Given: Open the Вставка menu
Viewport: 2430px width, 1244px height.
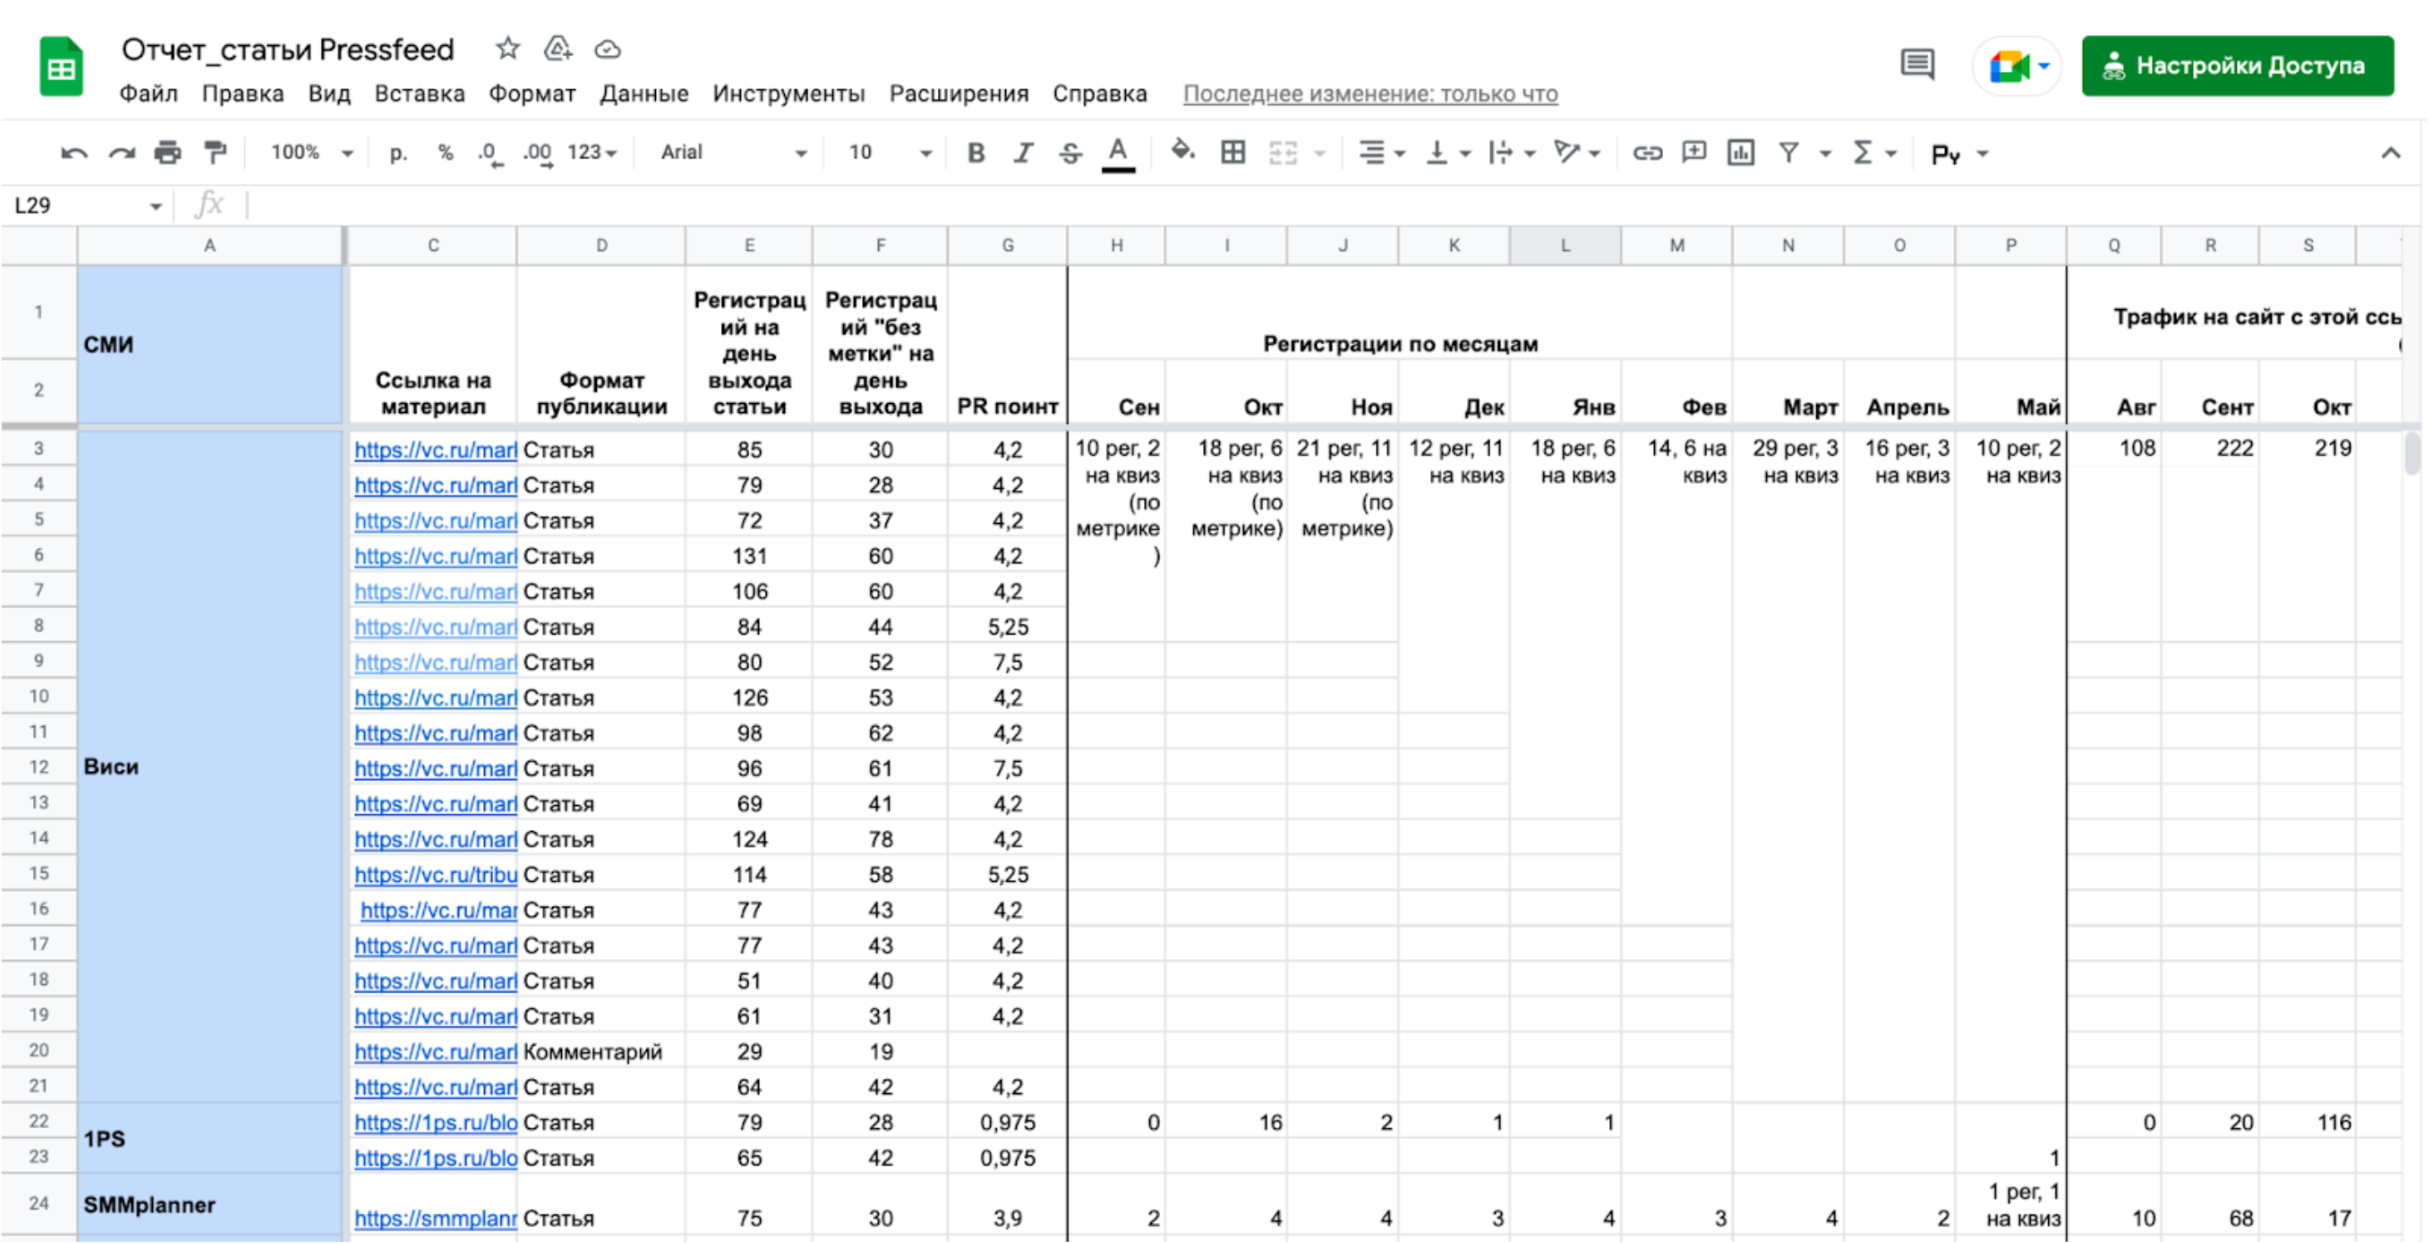Looking at the screenshot, I should [419, 94].
